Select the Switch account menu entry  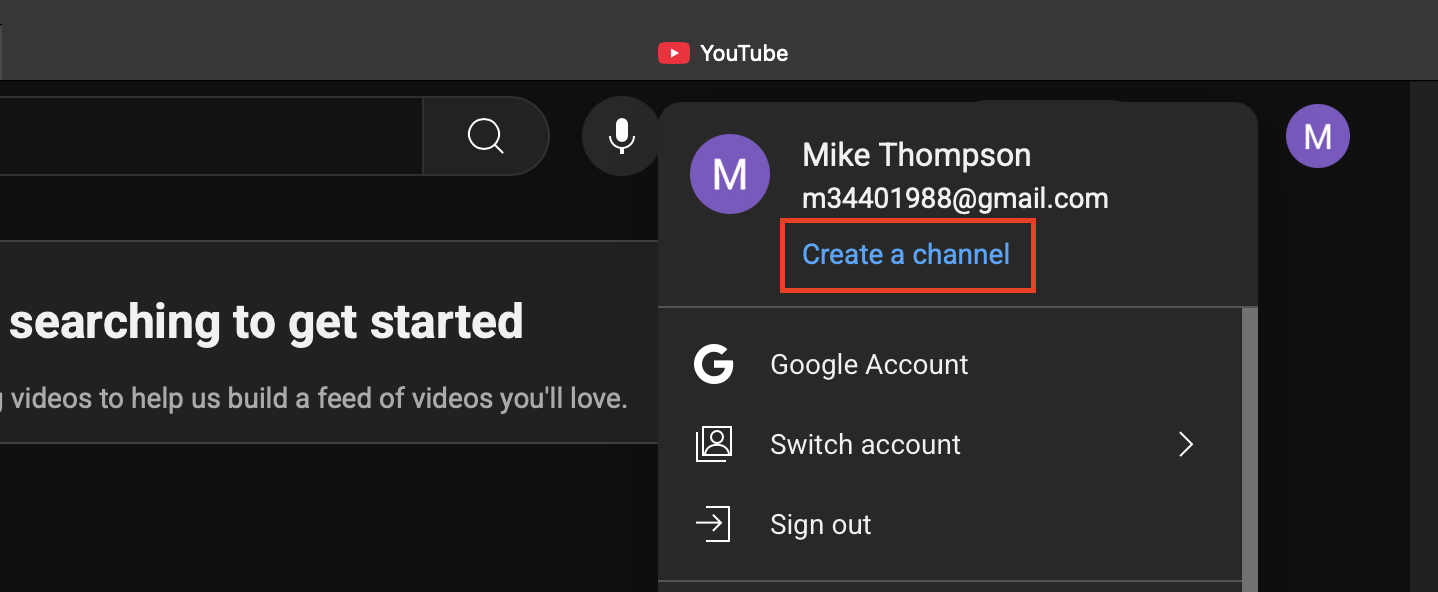[x=950, y=444]
